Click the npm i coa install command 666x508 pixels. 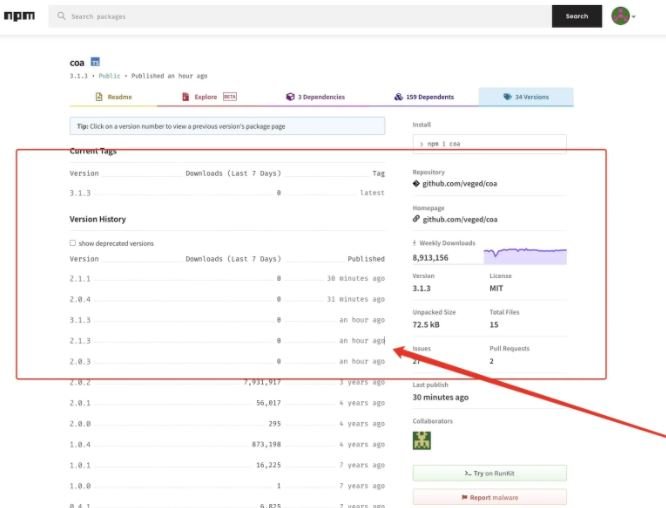[x=489, y=144]
